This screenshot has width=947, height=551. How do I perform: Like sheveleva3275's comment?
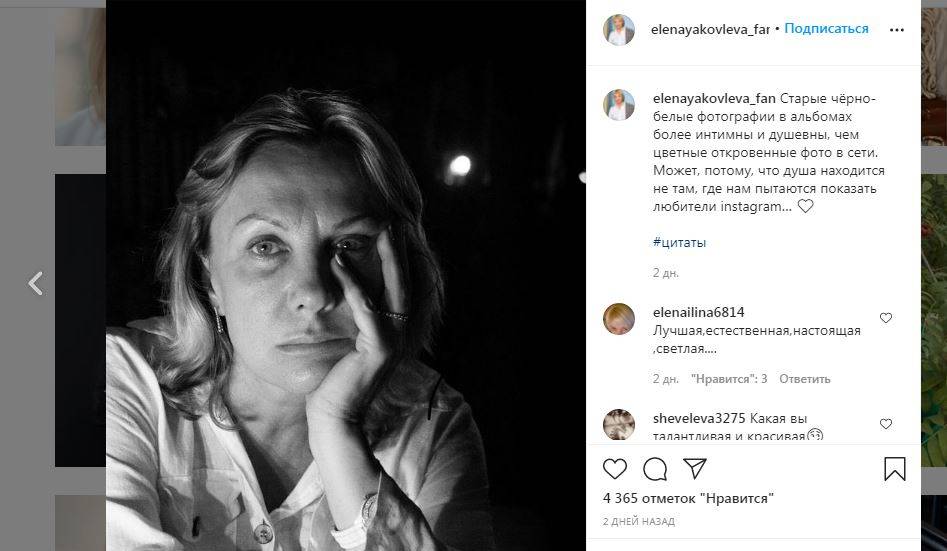coord(885,424)
